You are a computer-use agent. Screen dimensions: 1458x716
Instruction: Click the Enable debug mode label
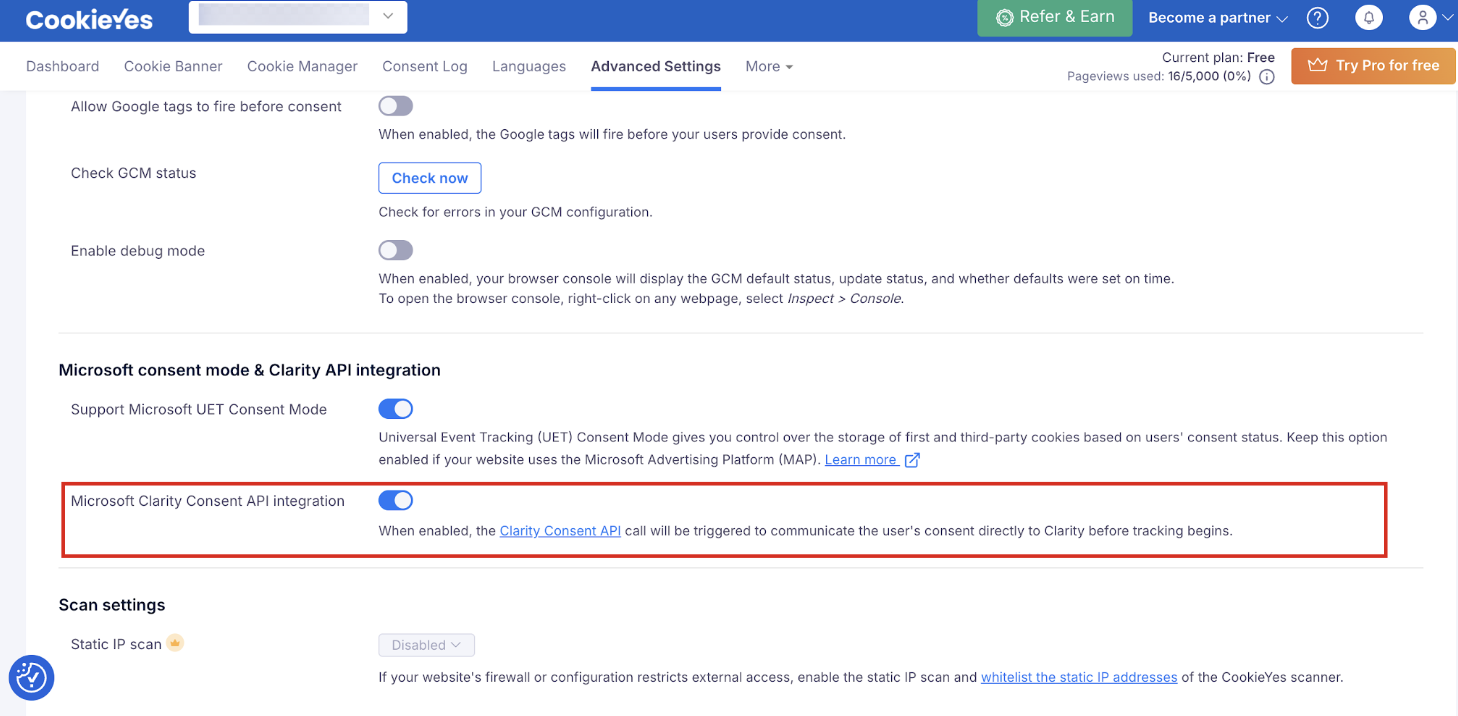coord(138,251)
